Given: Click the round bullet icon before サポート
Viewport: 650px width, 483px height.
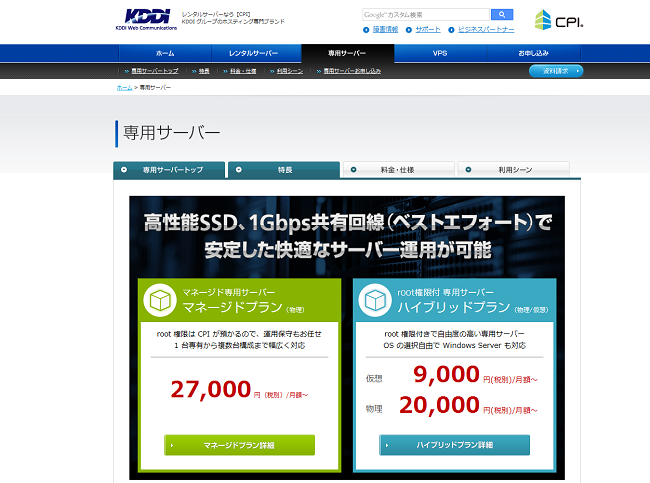Looking at the screenshot, I should click(x=409, y=30).
